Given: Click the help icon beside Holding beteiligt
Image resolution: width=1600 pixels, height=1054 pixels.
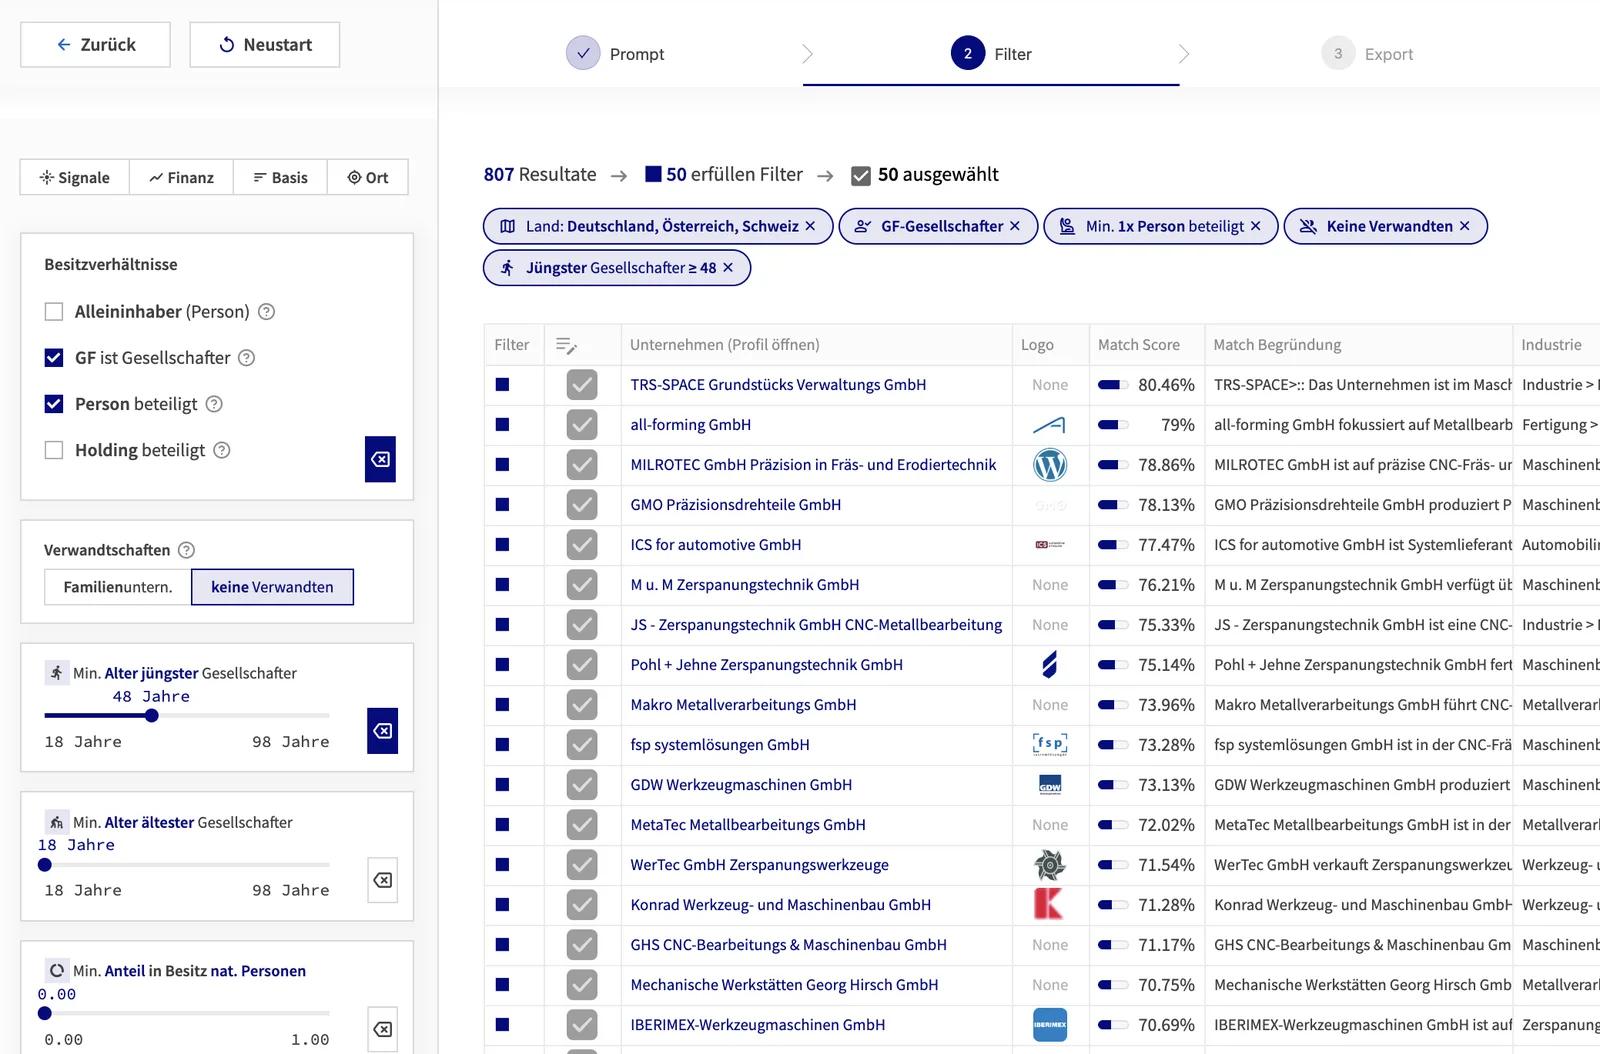Looking at the screenshot, I should [x=222, y=450].
